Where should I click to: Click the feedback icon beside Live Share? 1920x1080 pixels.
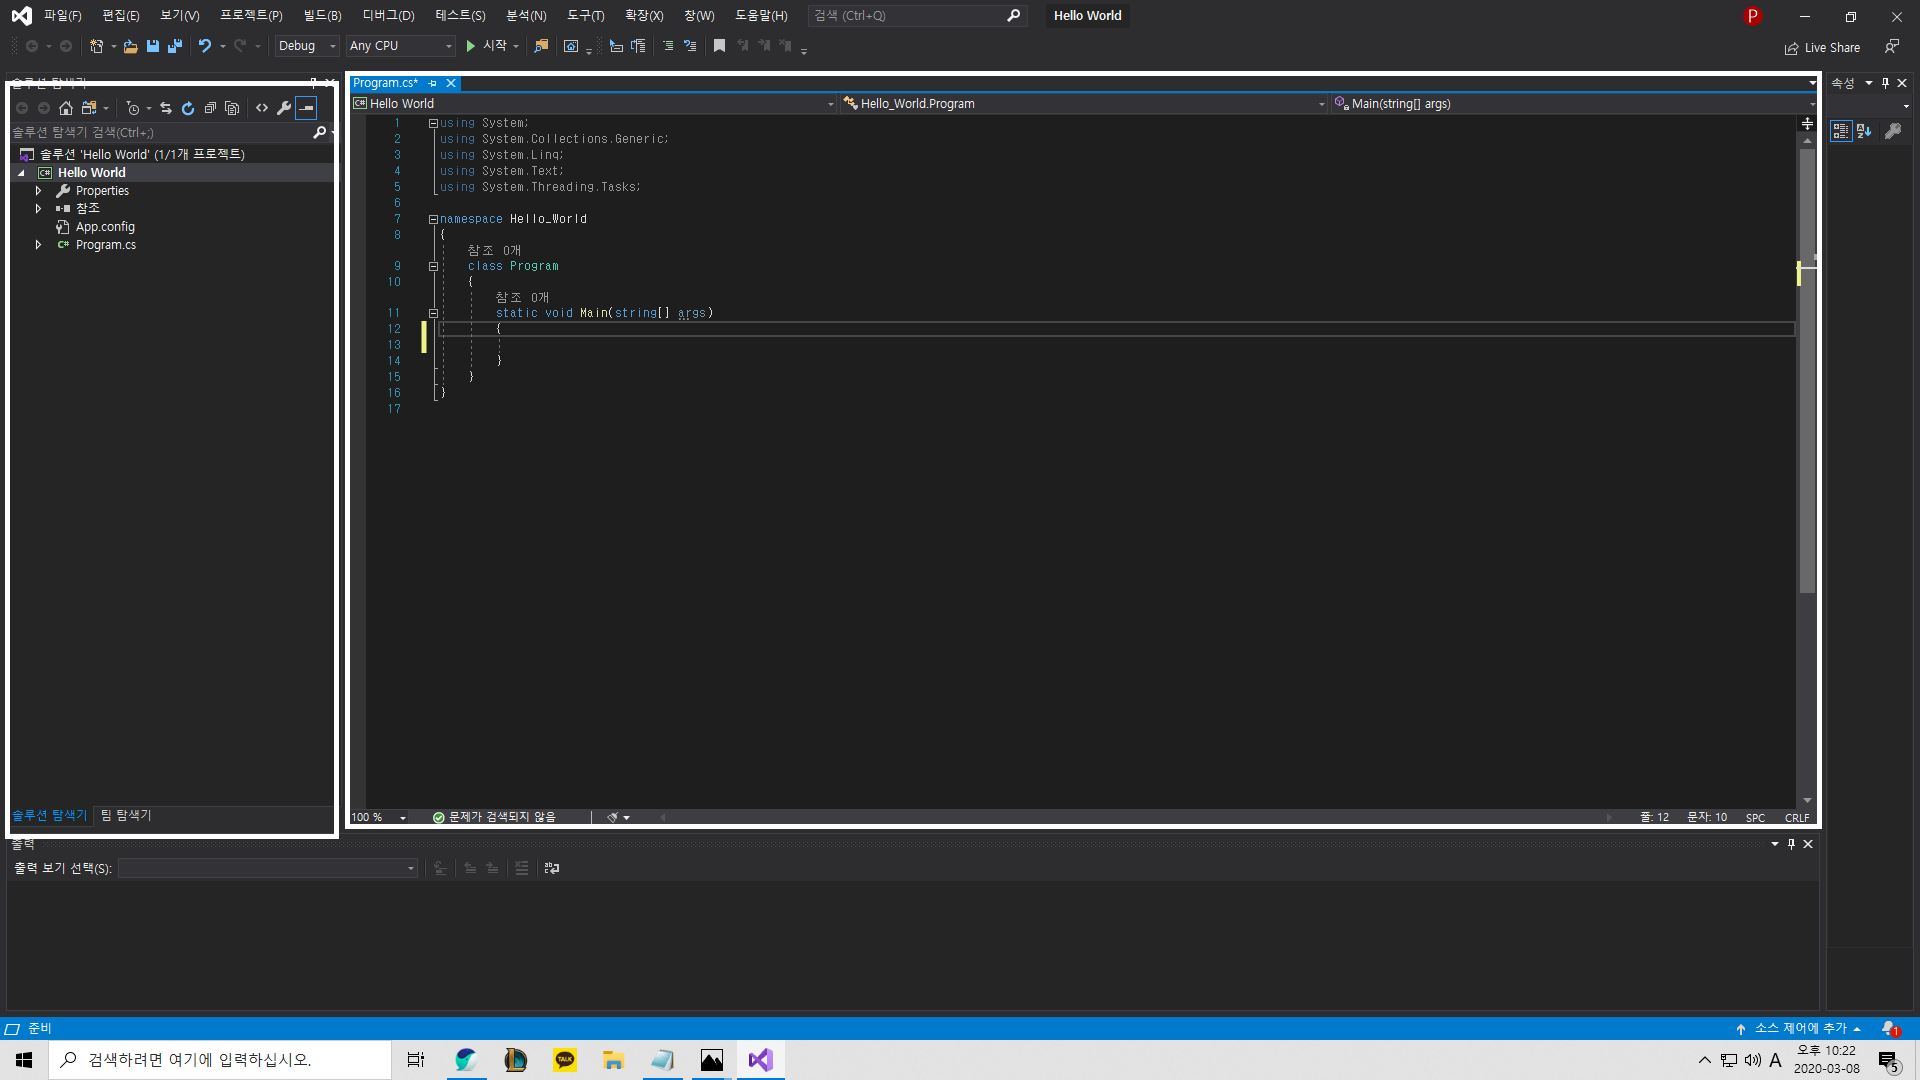pos(1892,46)
